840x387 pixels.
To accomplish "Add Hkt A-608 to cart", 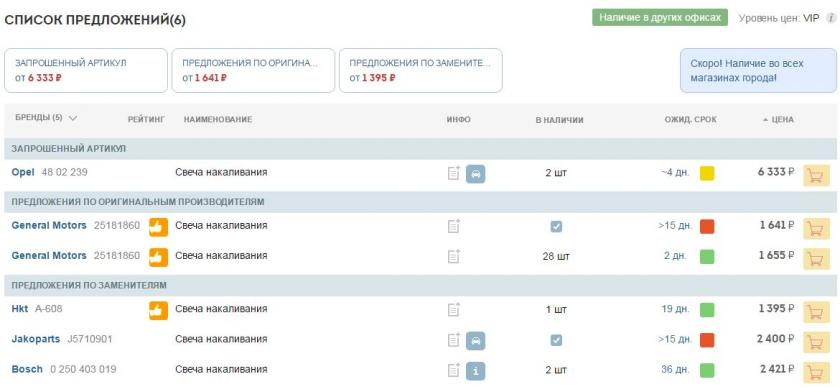I will point(816,312).
